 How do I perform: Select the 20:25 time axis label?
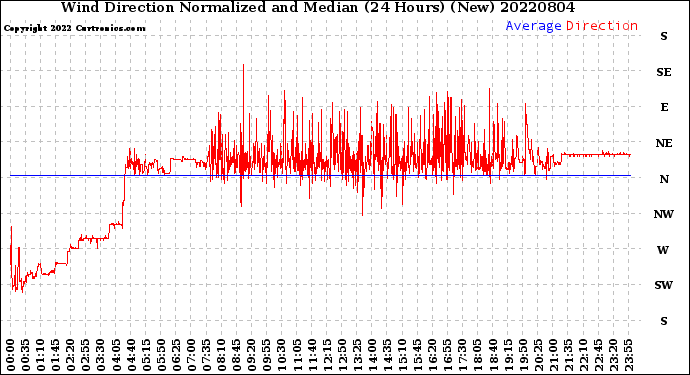538,355
